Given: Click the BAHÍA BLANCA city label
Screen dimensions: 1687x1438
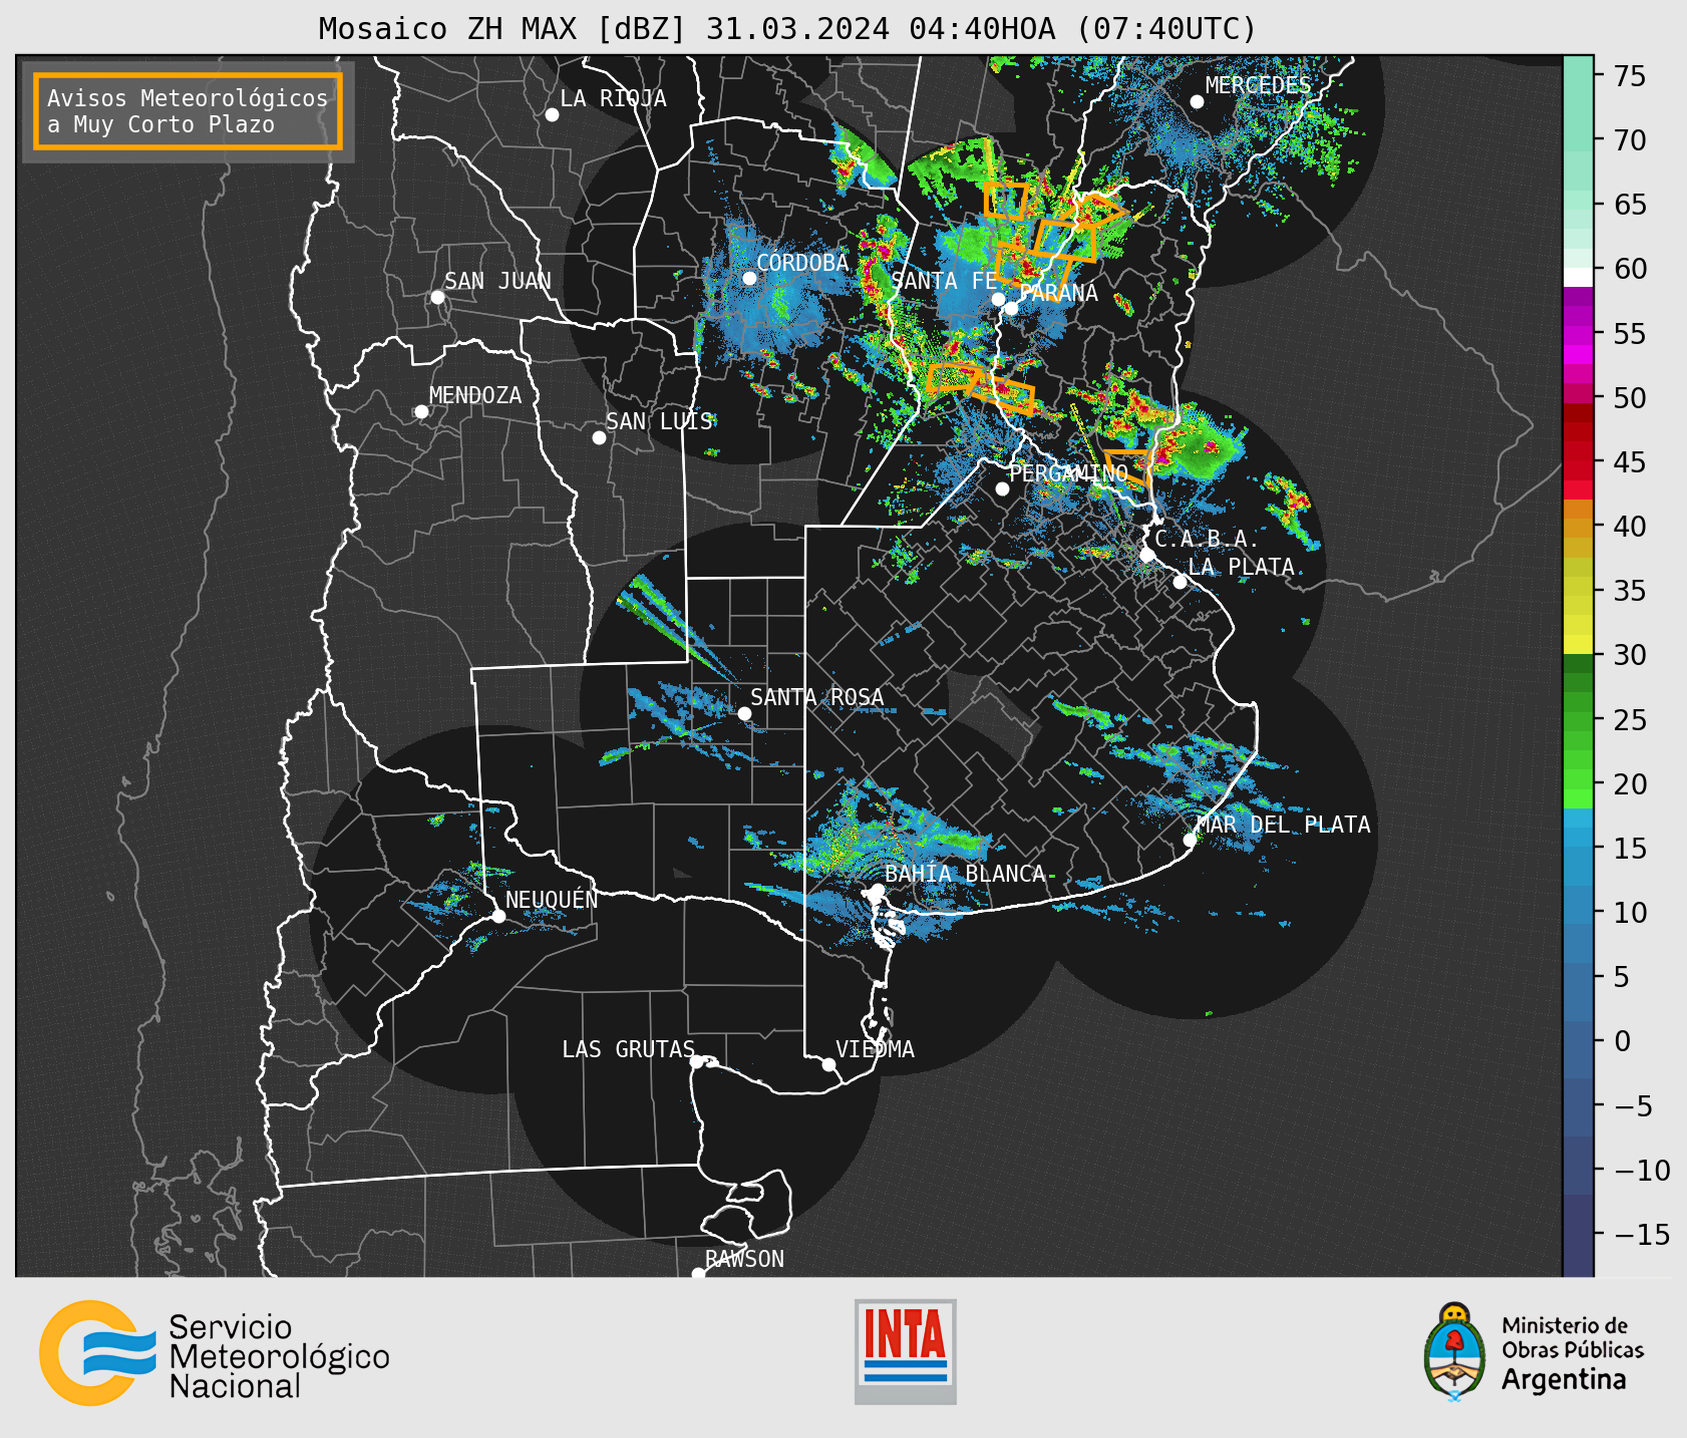Looking at the screenshot, I should coord(964,874).
